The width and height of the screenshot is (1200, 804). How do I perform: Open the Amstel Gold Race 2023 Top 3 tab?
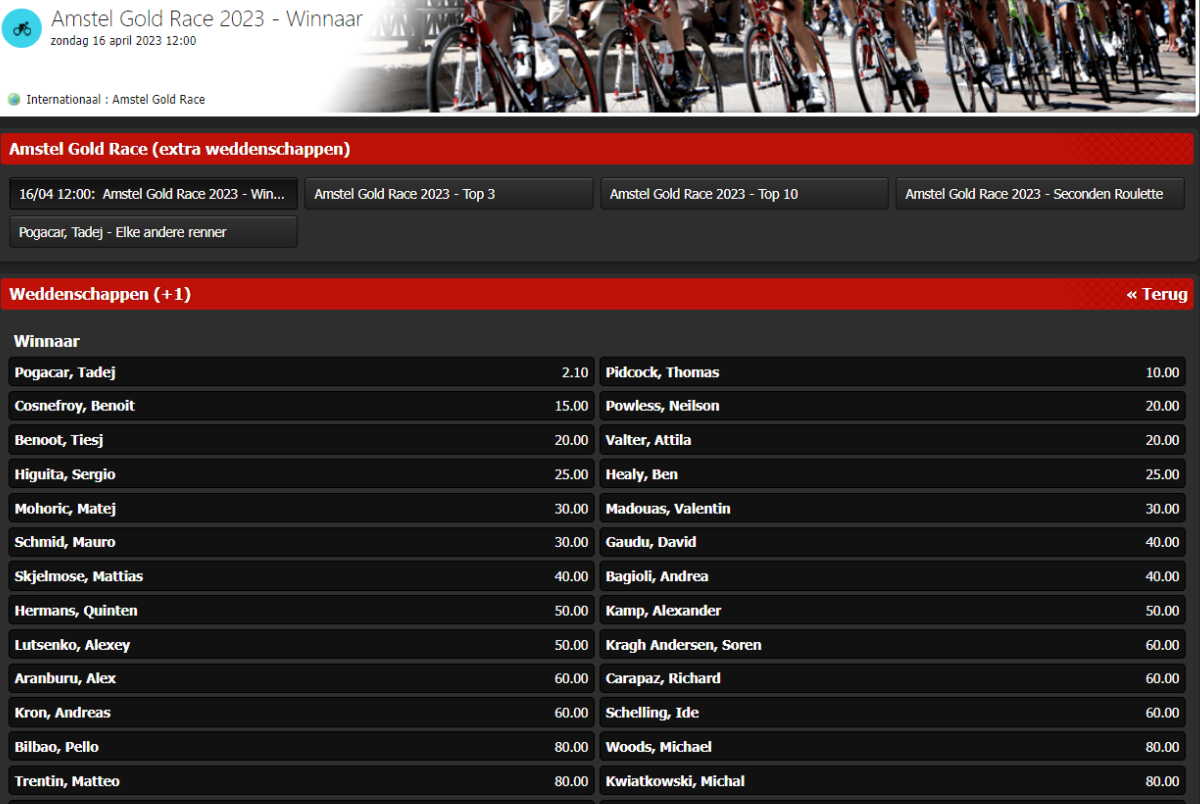[449, 194]
